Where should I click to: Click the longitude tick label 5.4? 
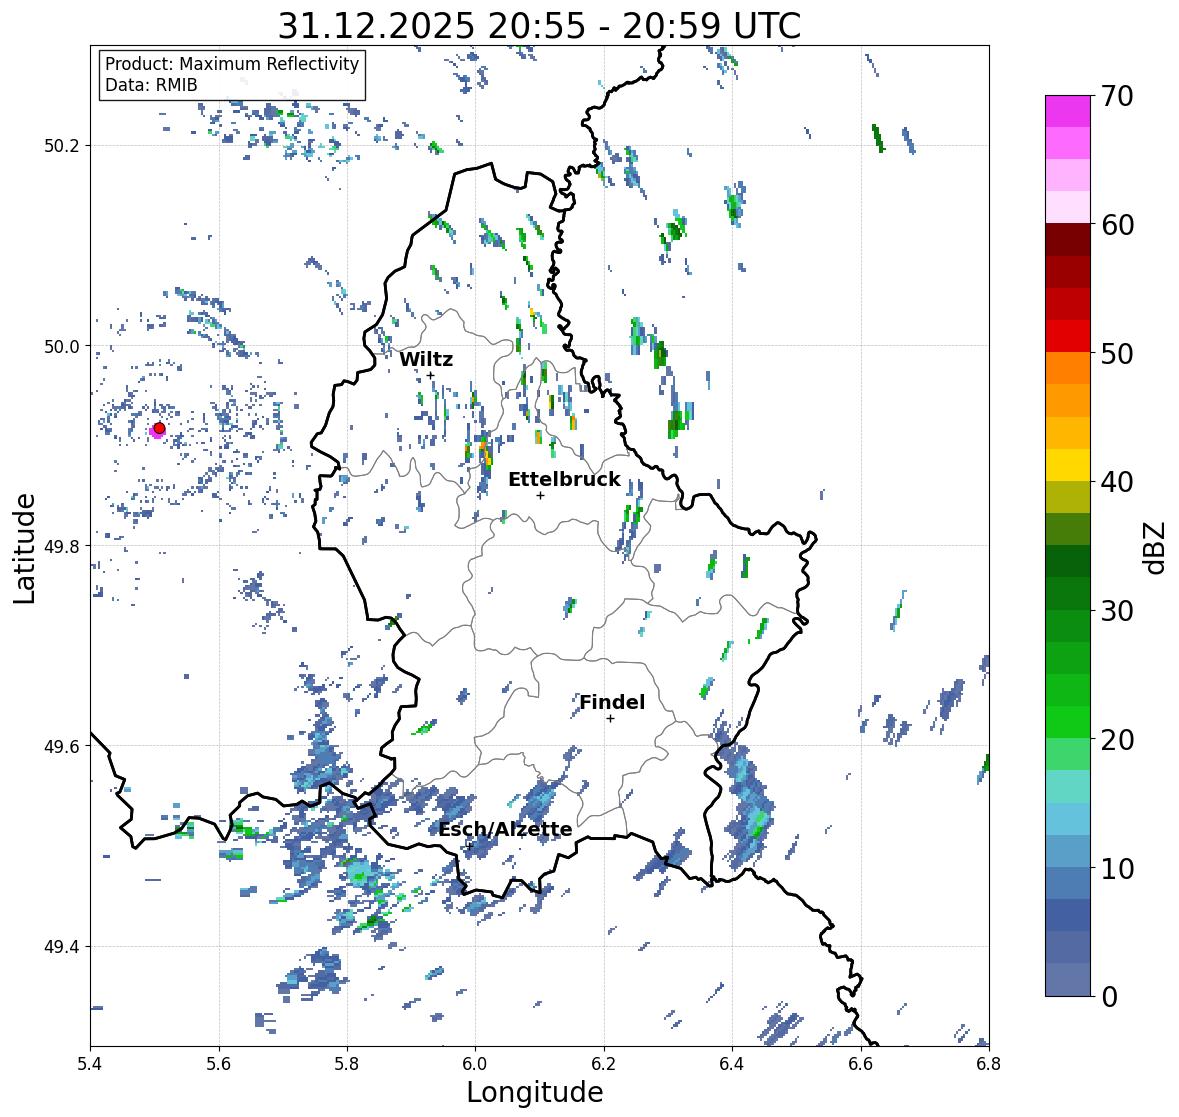point(90,1063)
